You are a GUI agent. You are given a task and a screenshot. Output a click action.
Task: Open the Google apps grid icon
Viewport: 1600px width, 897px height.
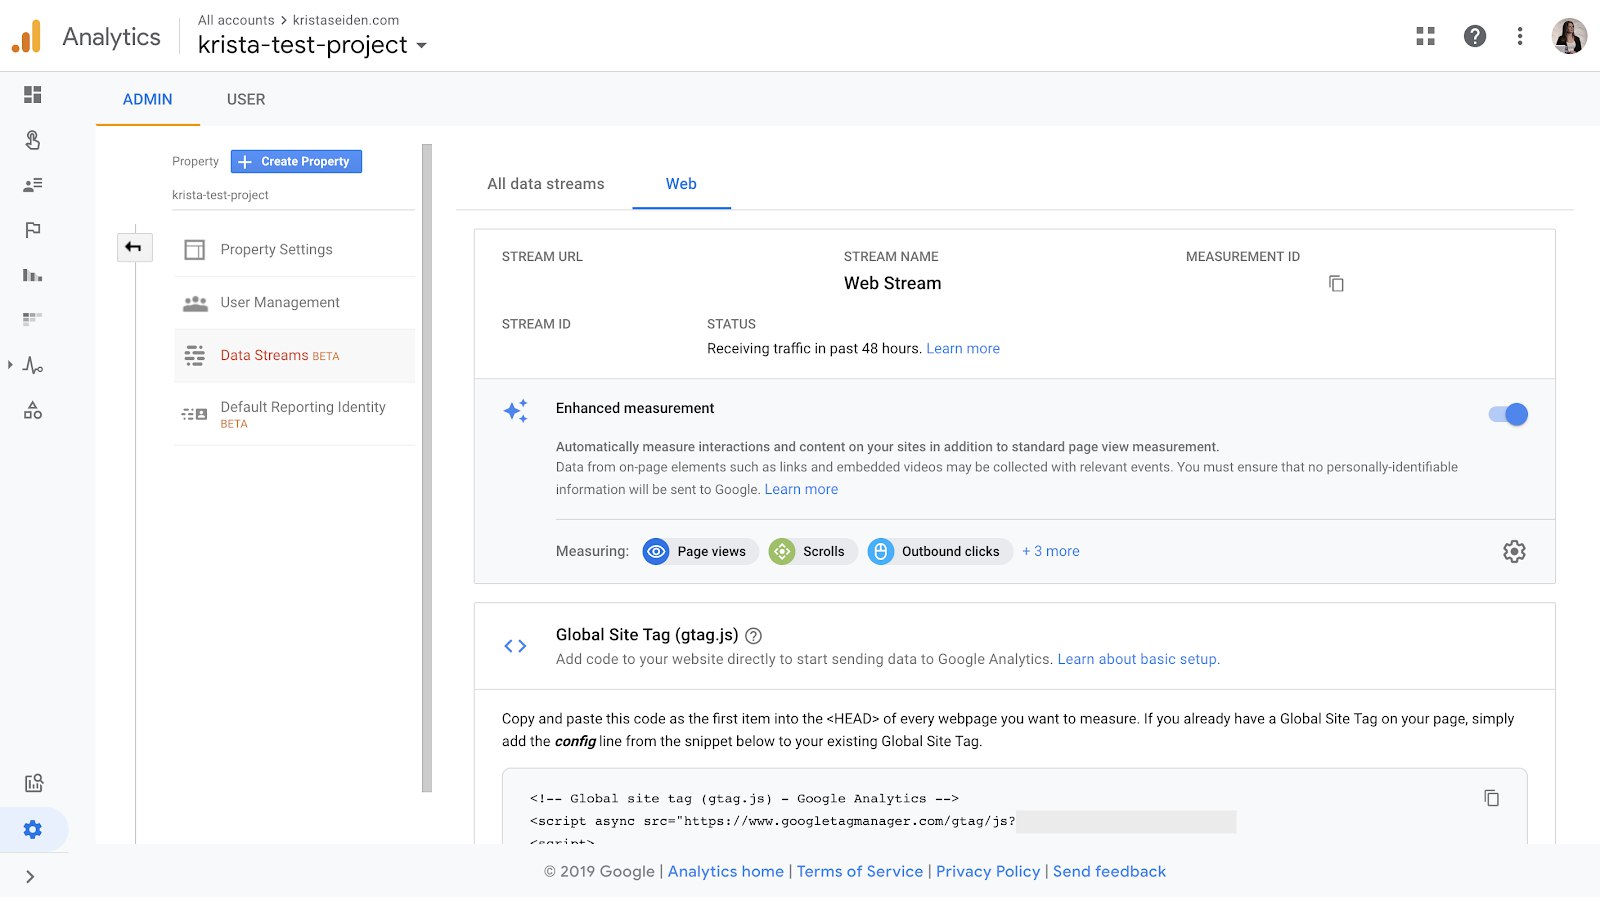point(1426,36)
